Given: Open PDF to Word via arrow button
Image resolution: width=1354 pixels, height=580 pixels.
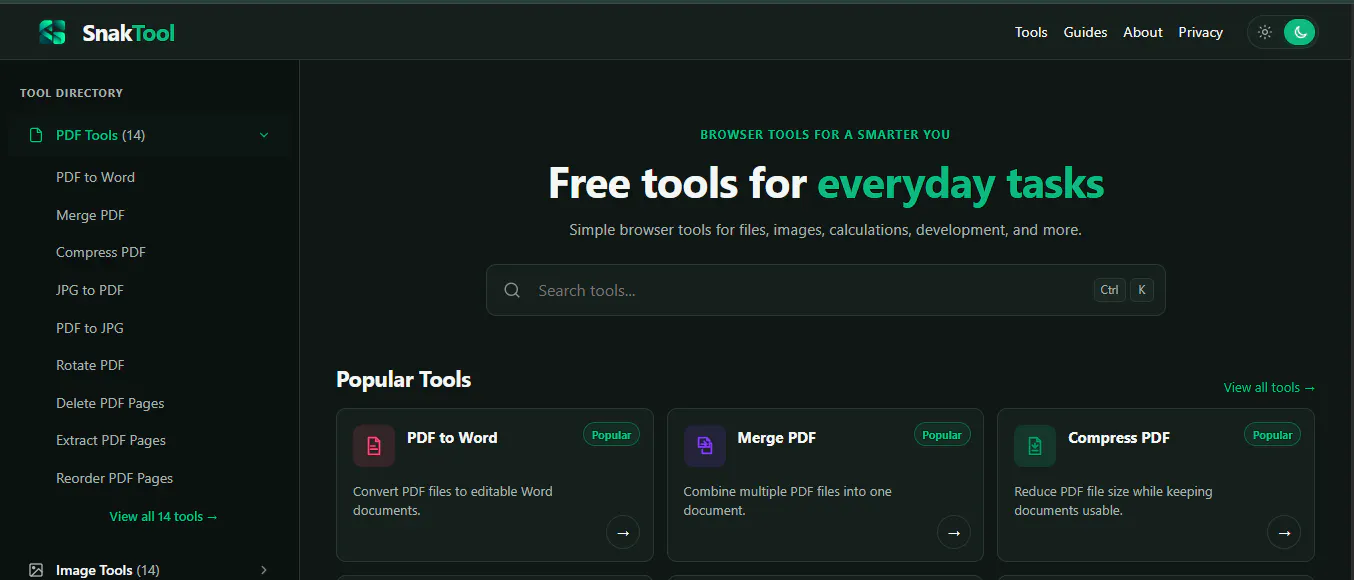Looking at the screenshot, I should click(623, 532).
